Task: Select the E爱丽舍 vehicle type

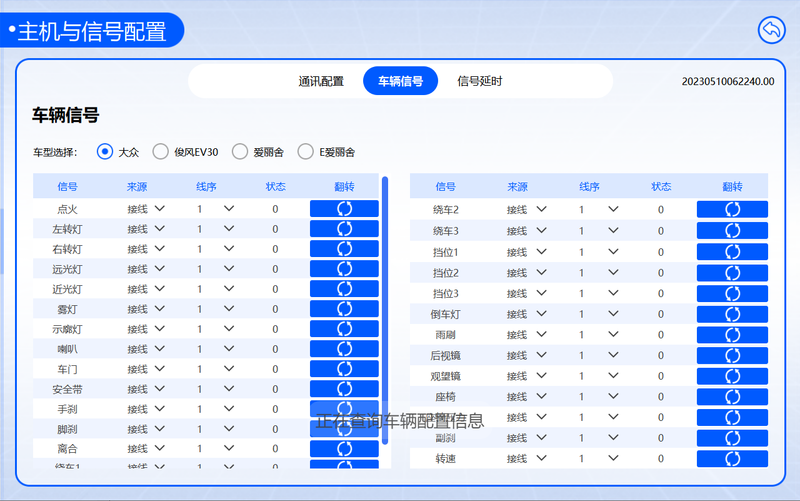Action: [306, 152]
